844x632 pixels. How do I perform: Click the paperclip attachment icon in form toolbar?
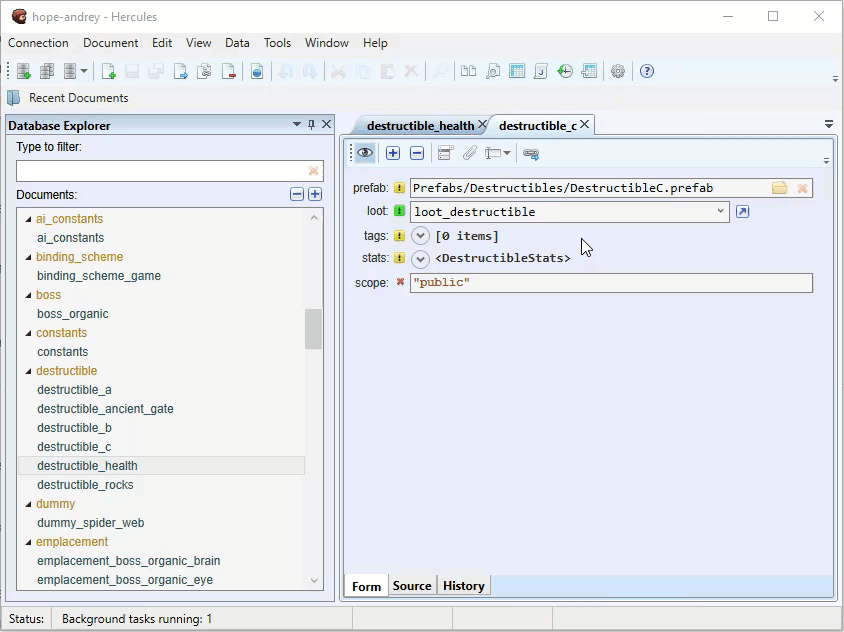tap(469, 153)
